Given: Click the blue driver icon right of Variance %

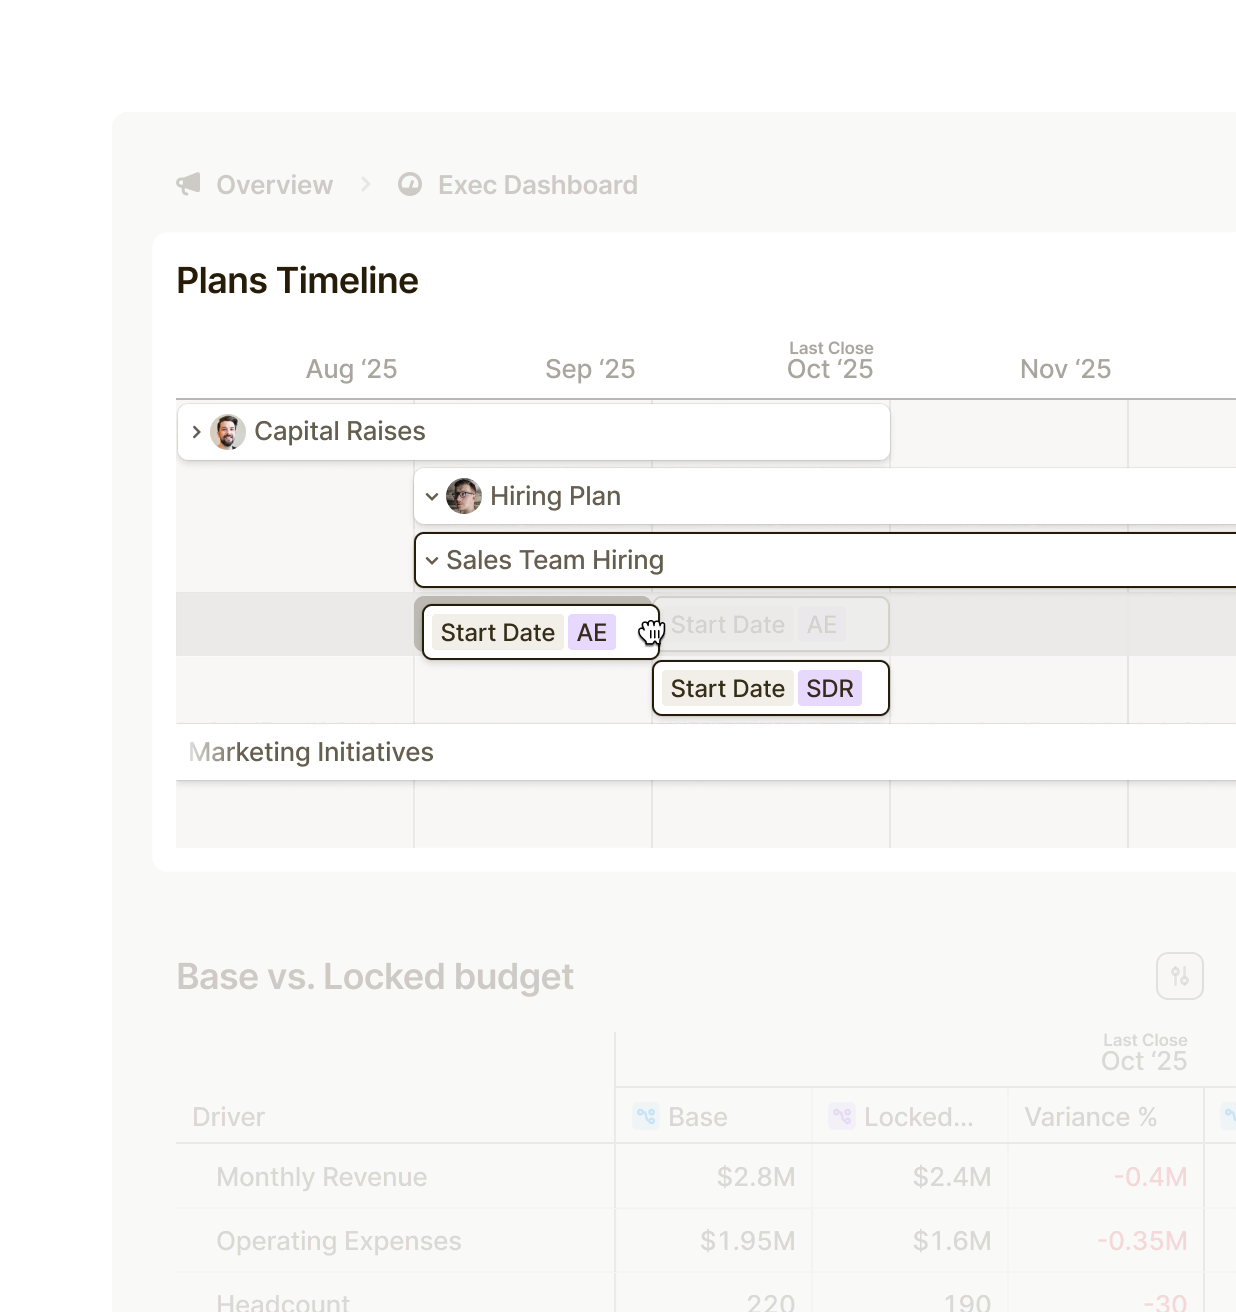Looking at the screenshot, I should 1228,1116.
